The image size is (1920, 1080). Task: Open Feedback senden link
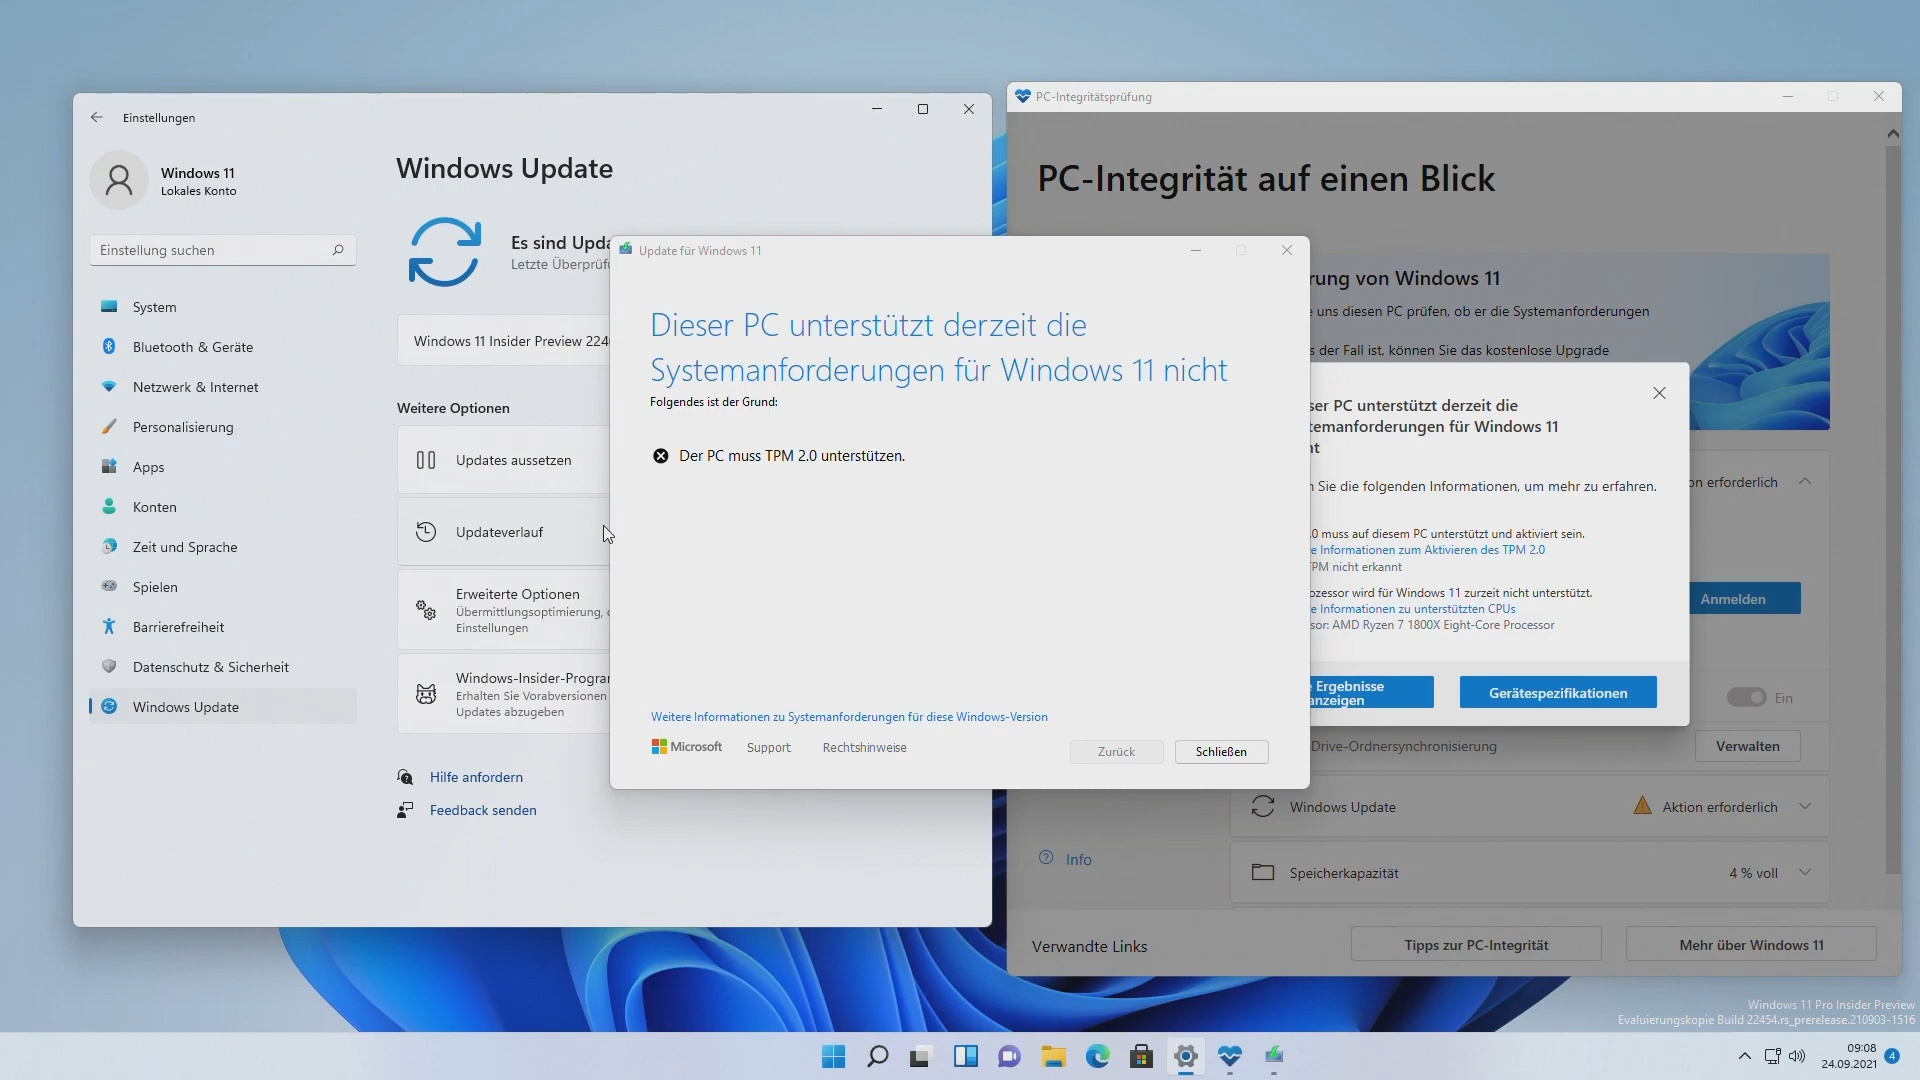click(x=483, y=810)
